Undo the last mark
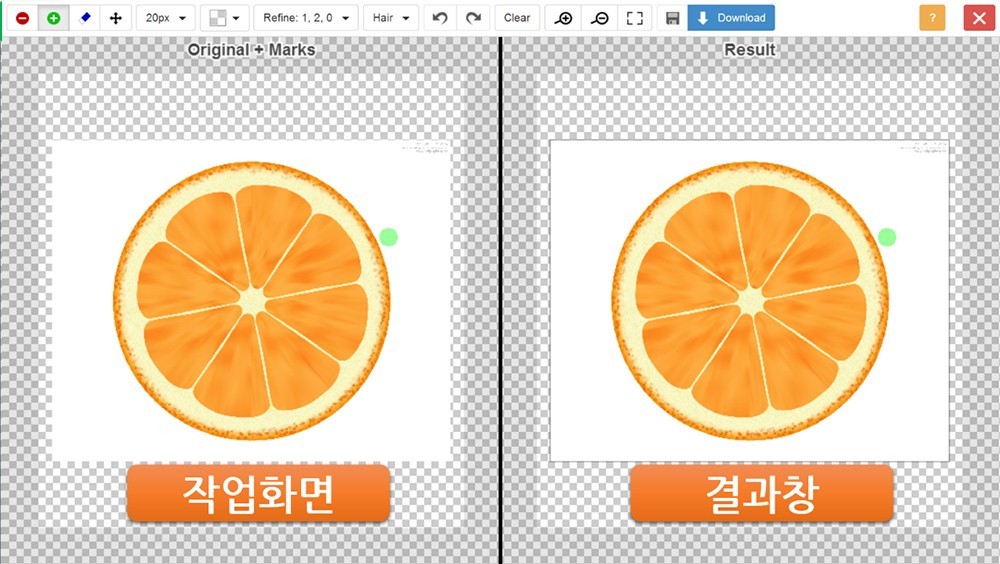Image resolution: width=1000 pixels, height=564 pixels. [x=440, y=18]
